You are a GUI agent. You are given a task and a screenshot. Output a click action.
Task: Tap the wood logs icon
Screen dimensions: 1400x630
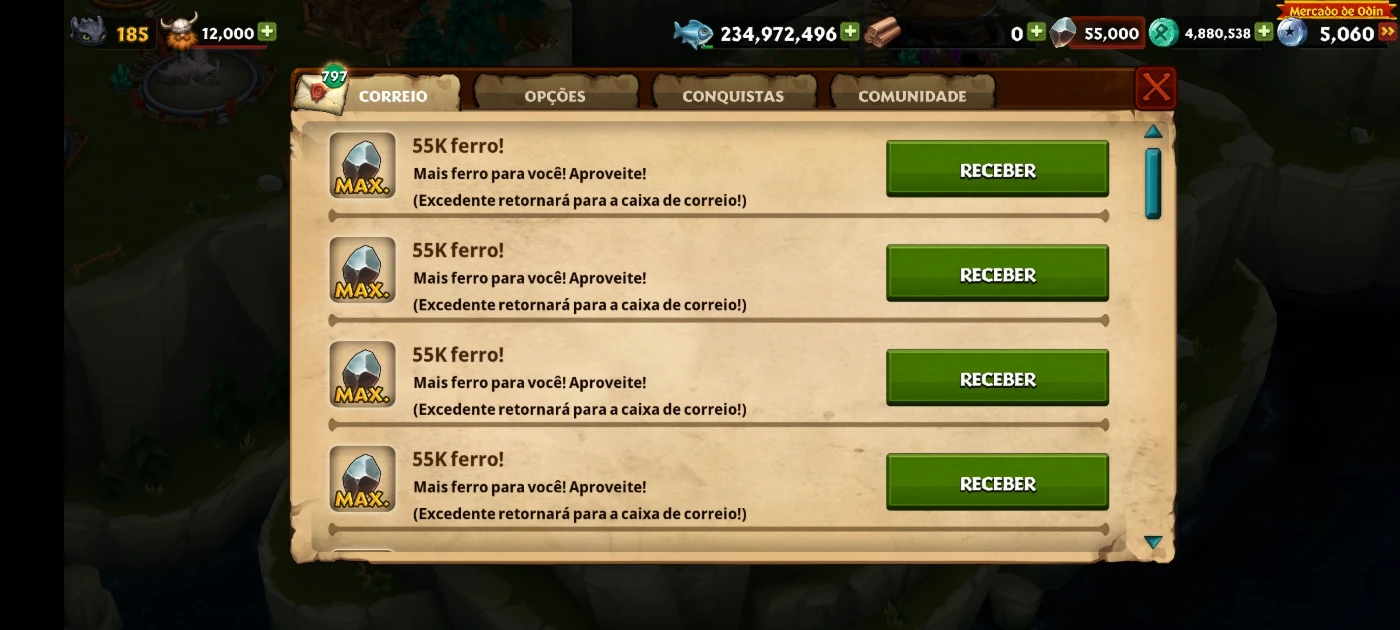tap(882, 33)
